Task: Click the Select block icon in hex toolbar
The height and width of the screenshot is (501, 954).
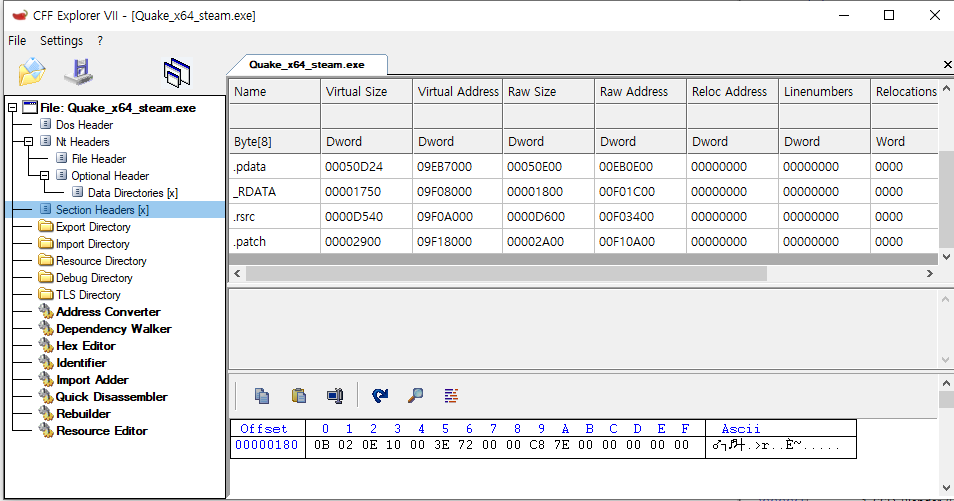Action: pyautogui.click(x=335, y=396)
